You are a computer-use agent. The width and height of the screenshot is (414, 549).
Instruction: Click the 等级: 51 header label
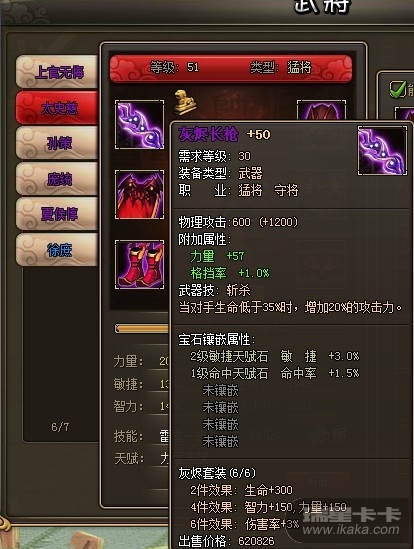pyautogui.click(x=174, y=67)
